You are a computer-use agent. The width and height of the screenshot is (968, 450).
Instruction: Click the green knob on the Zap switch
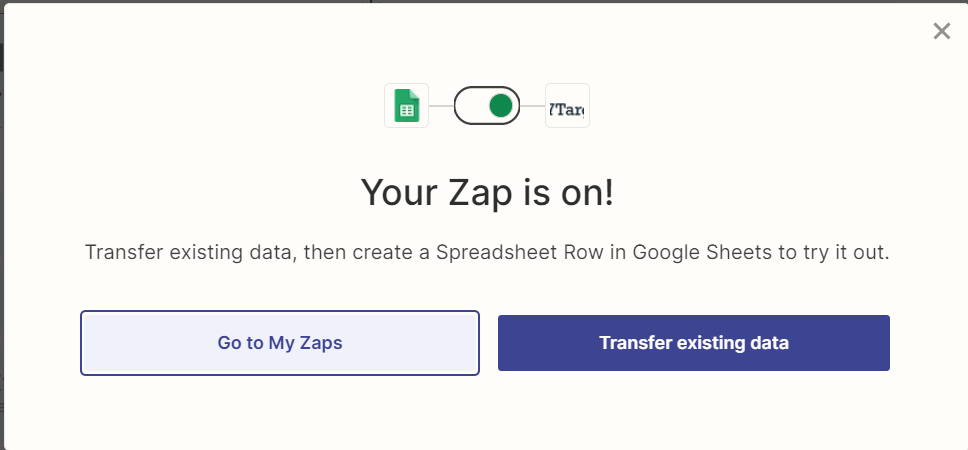pos(501,105)
